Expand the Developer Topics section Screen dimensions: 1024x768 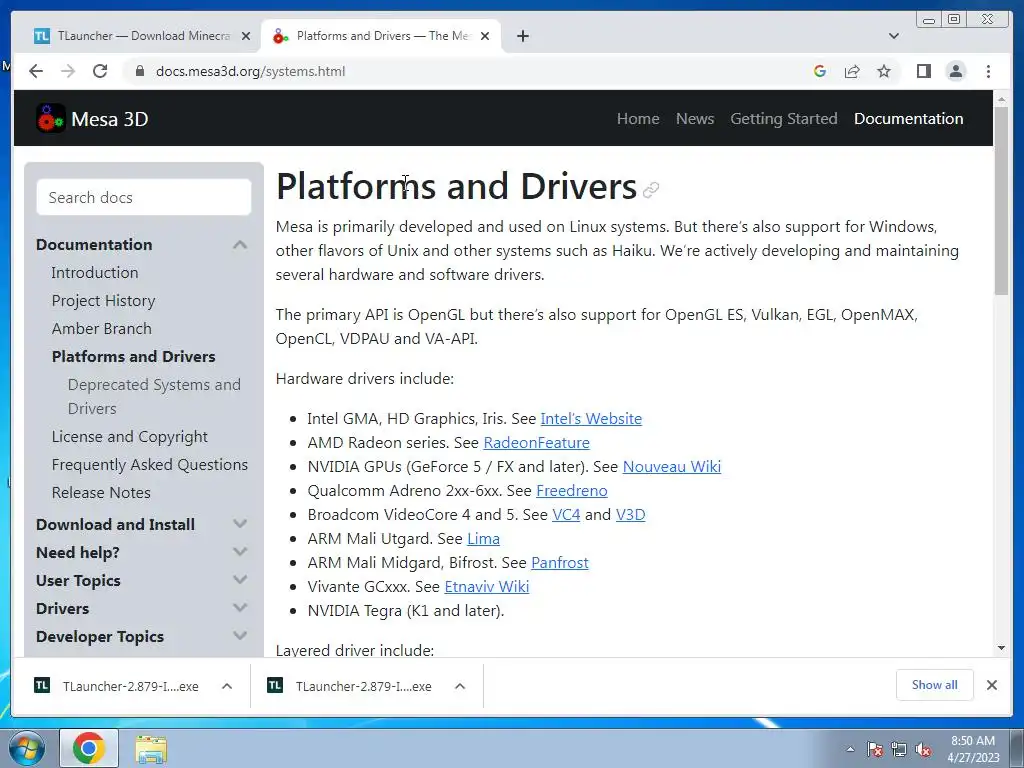[240, 636]
